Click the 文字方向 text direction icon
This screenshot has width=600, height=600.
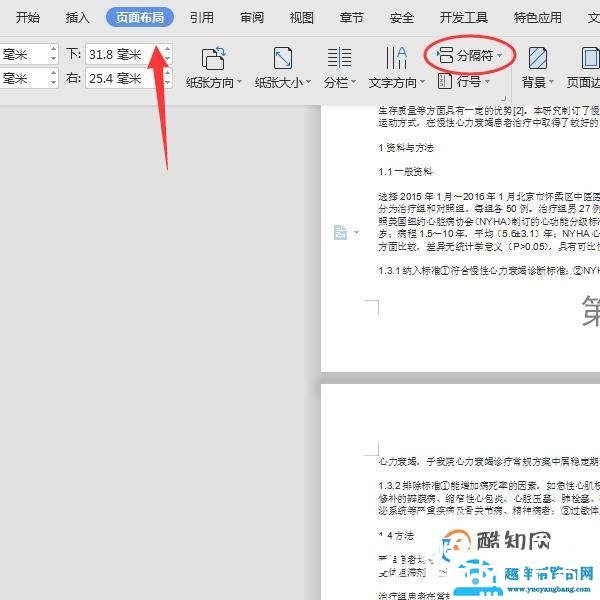pyautogui.click(x=396, y=58)
